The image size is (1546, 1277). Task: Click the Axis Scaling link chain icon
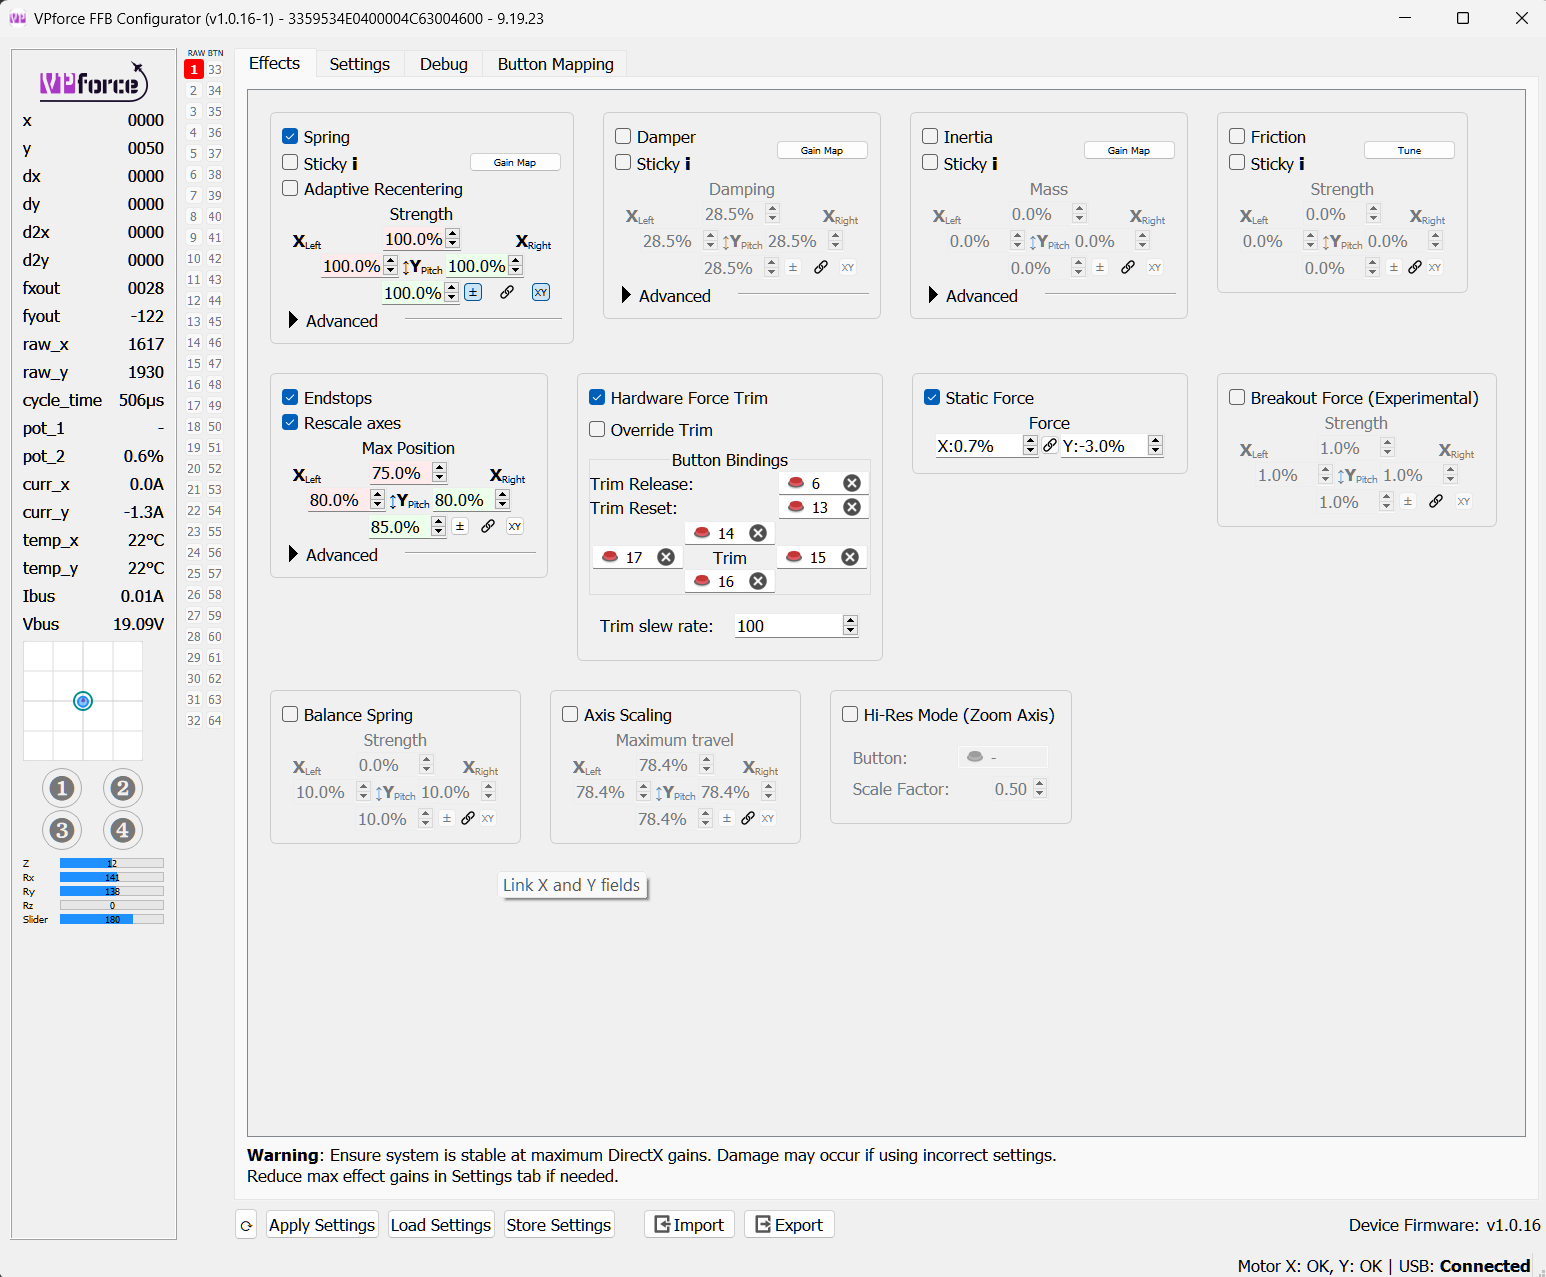[x=748, y=818]
